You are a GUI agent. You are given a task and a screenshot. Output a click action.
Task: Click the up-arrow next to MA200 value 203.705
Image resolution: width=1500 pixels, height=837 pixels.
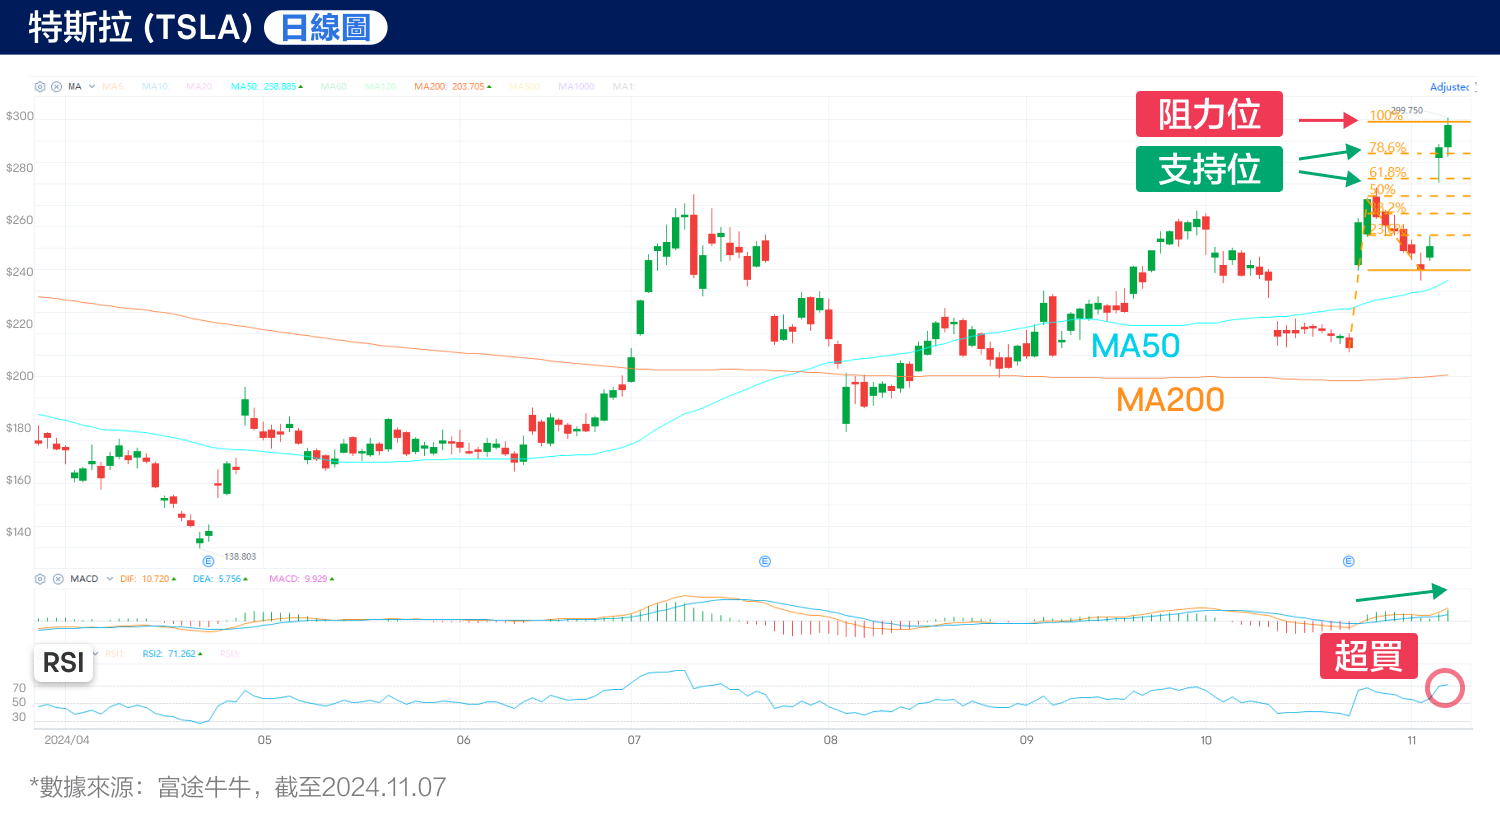pos(488,86)
